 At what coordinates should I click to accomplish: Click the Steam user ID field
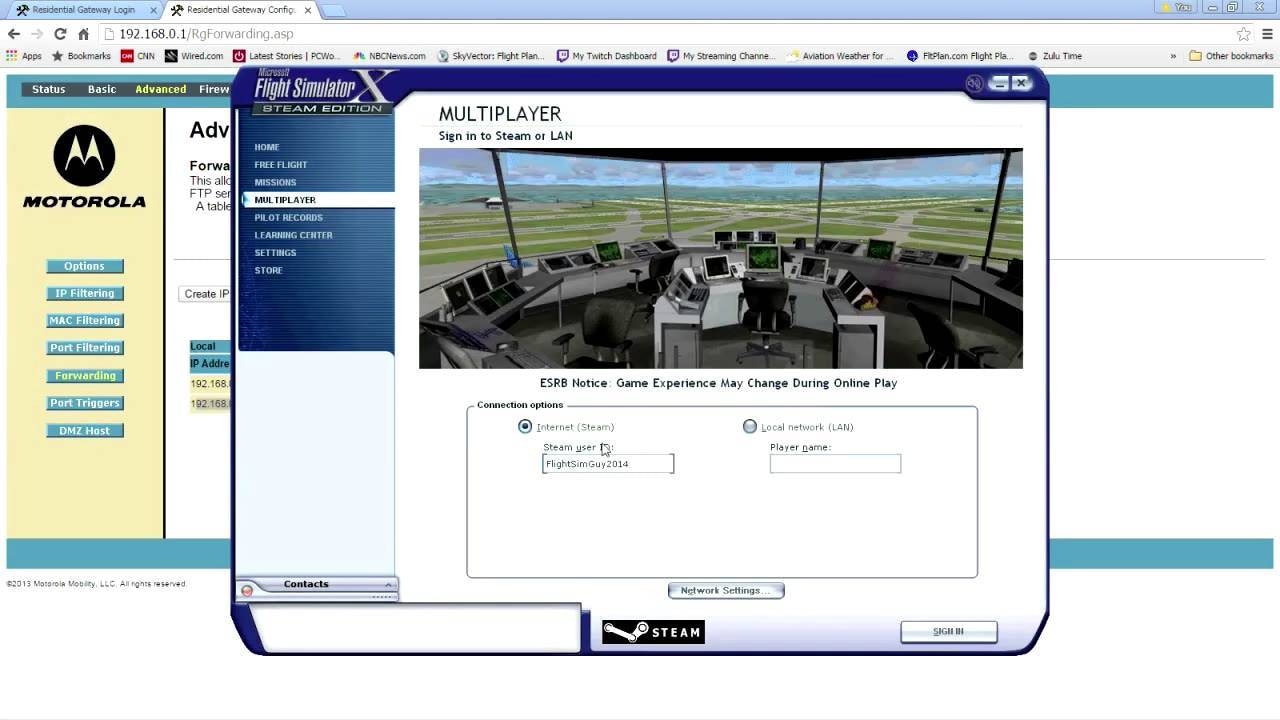(608, 464)
